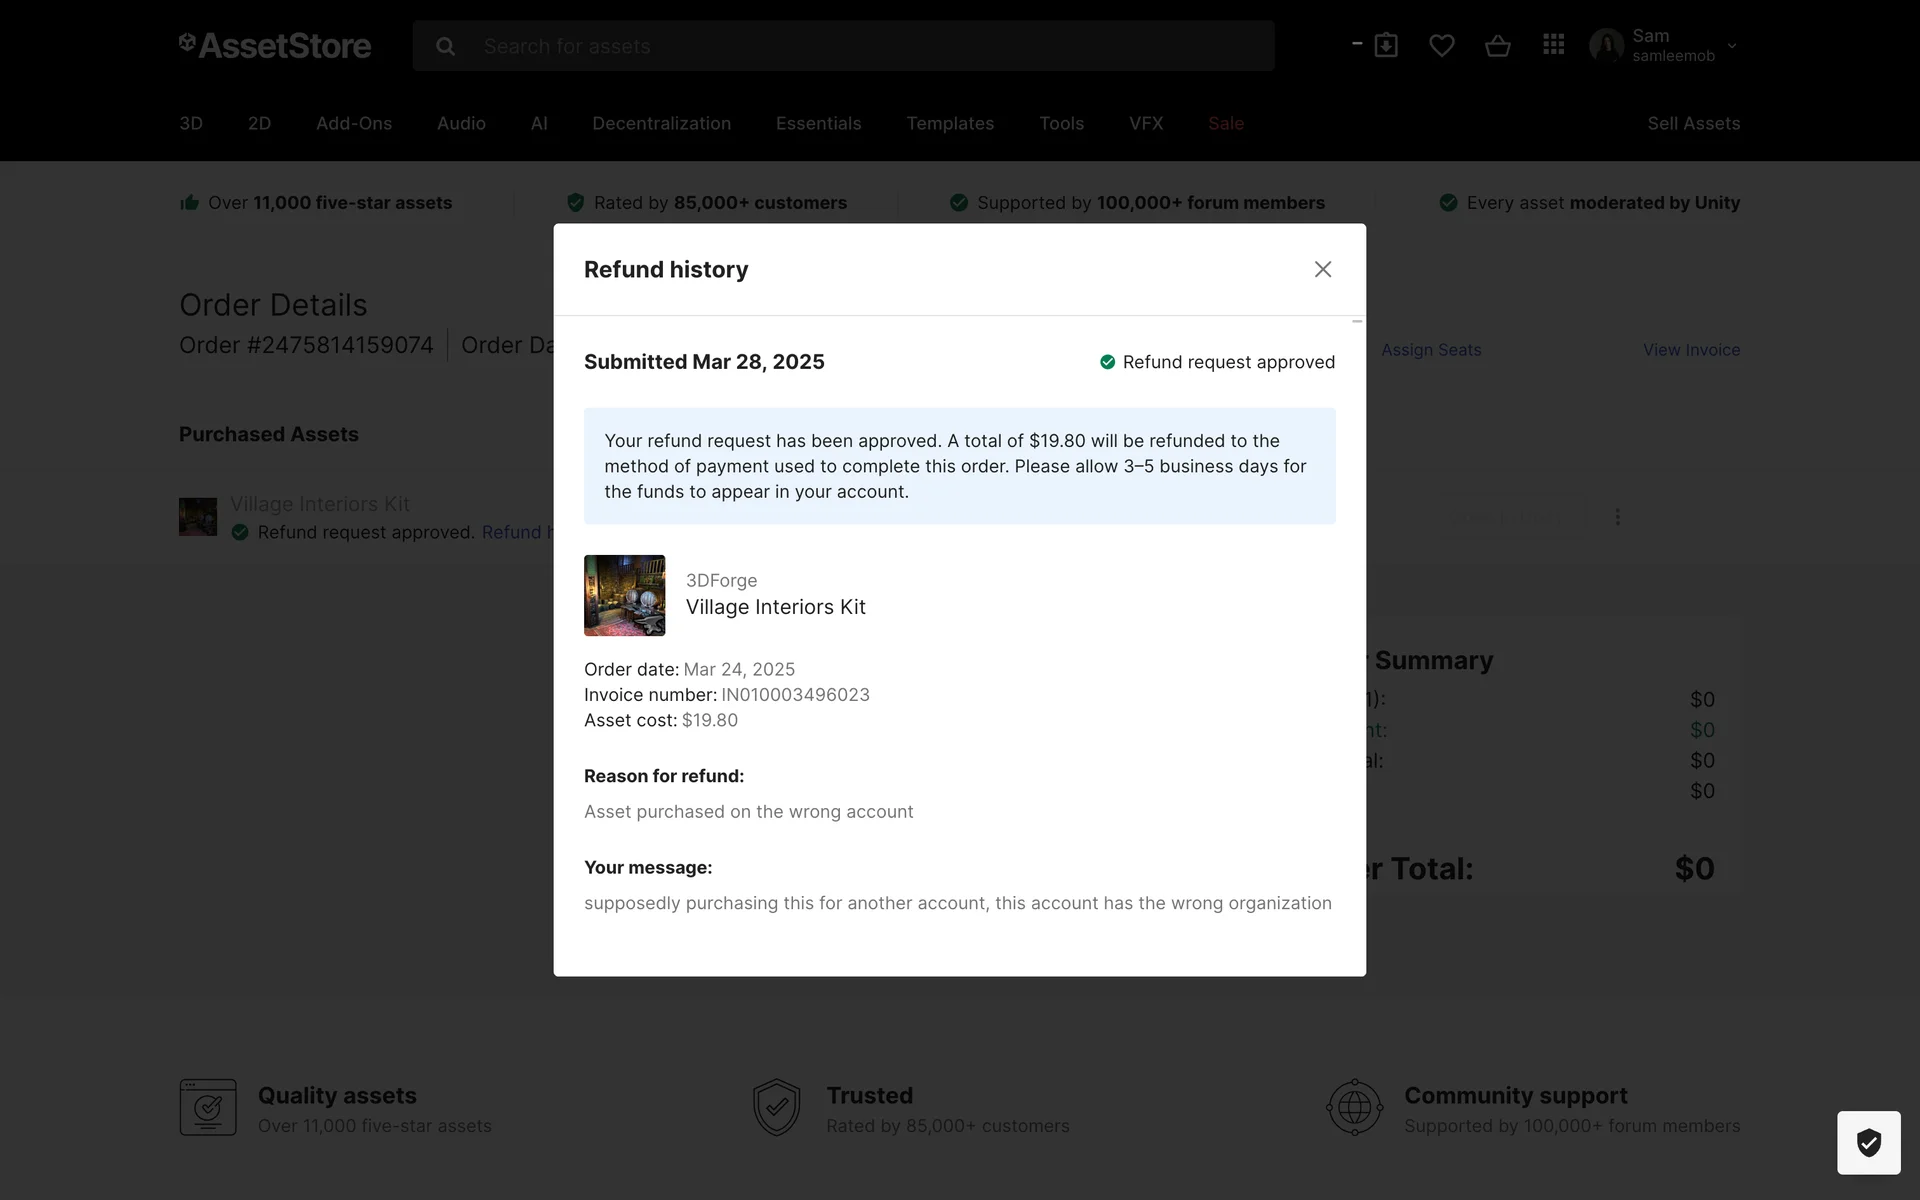Click Sam's profile avatar
This screenshot has height=1200, width=1920.
coord(1607,45)
